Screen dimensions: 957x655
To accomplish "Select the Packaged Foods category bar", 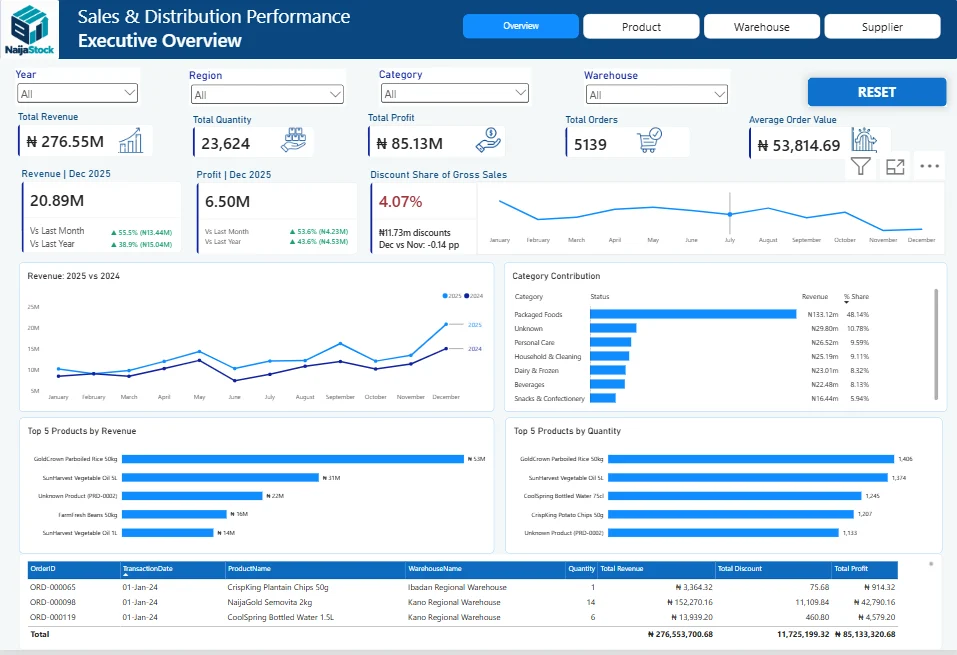I will (x=693, y=314).
